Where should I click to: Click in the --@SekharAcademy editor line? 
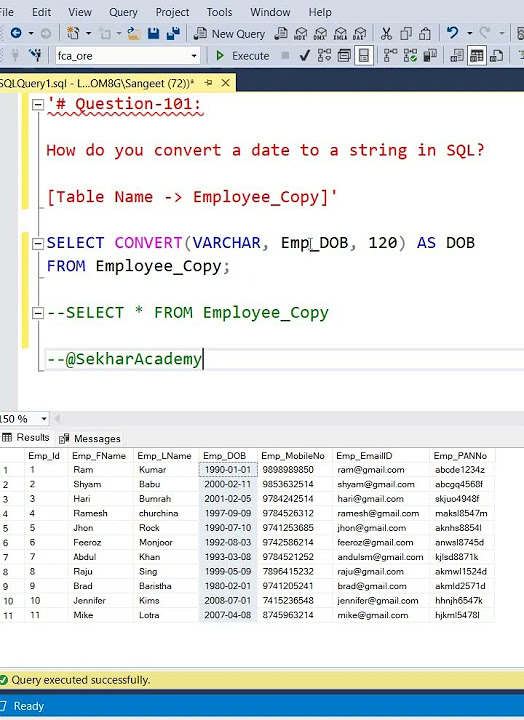coord(284,359)
